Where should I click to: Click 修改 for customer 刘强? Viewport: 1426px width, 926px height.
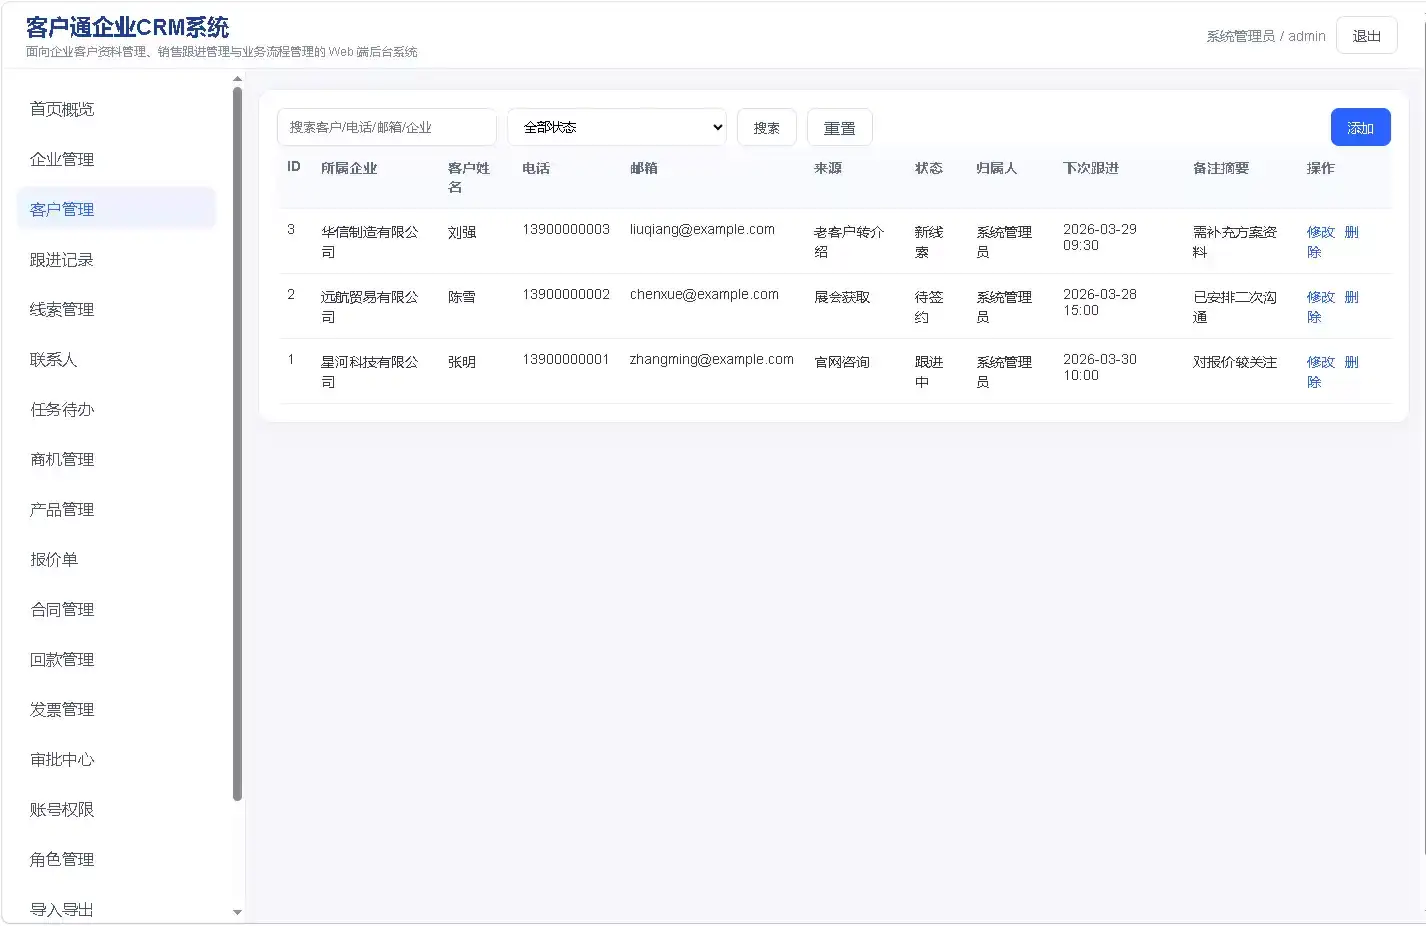tap(1320, 232)
